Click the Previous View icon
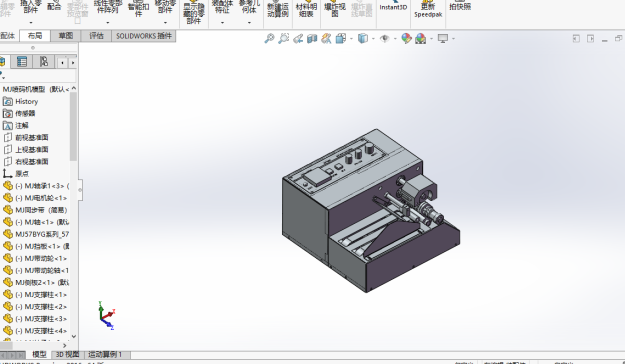Screen dimensions: 625x364 298,39
